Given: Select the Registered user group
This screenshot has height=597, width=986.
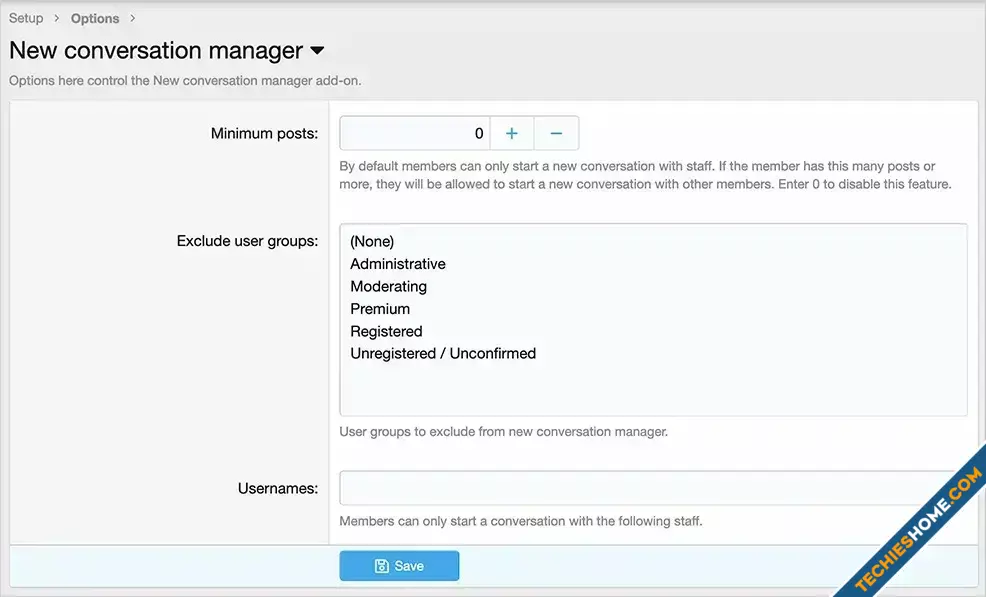Looking at the screenshot, I should (386, 331).
